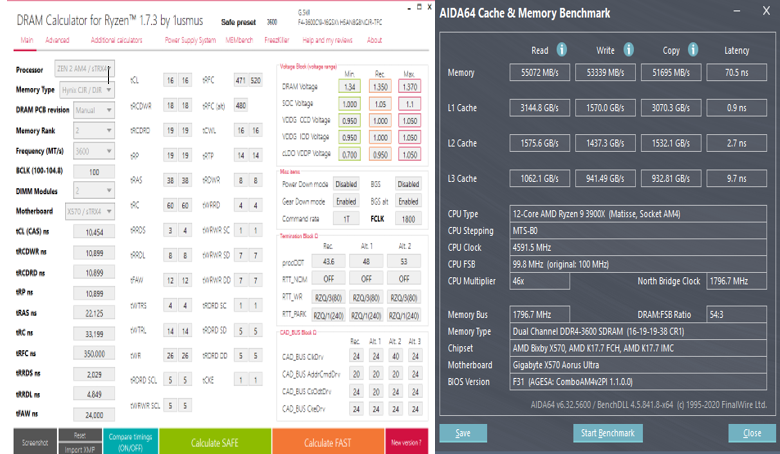The image size is (780, 454).
Task: Click the DRAM:FSB Ratio 54:3 value
Action: pos(737,314)
